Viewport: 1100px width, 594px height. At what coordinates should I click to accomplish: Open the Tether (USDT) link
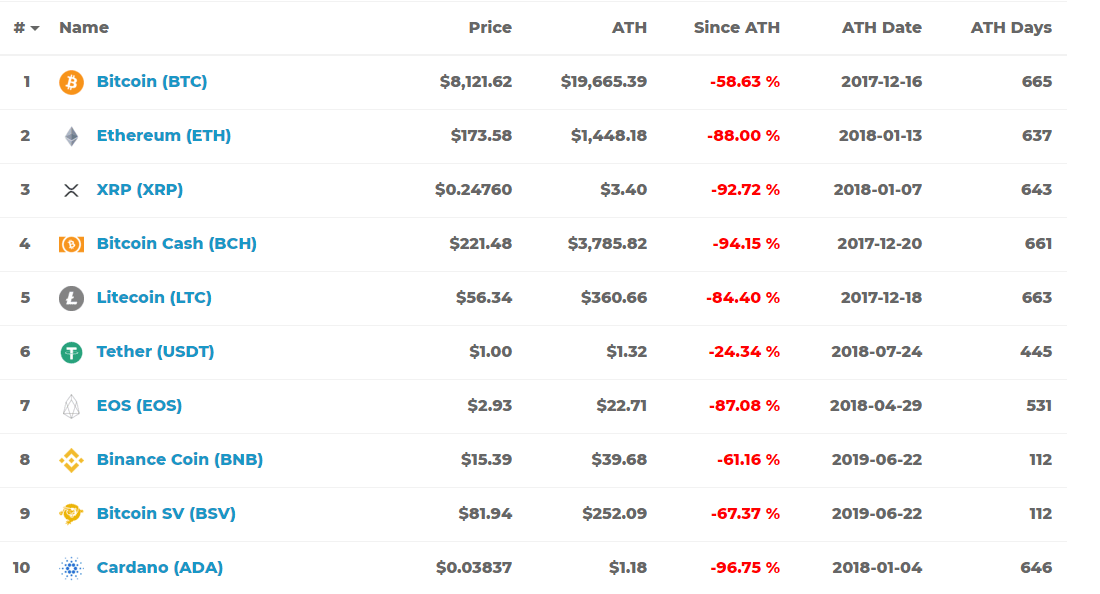tap(155, 351)
